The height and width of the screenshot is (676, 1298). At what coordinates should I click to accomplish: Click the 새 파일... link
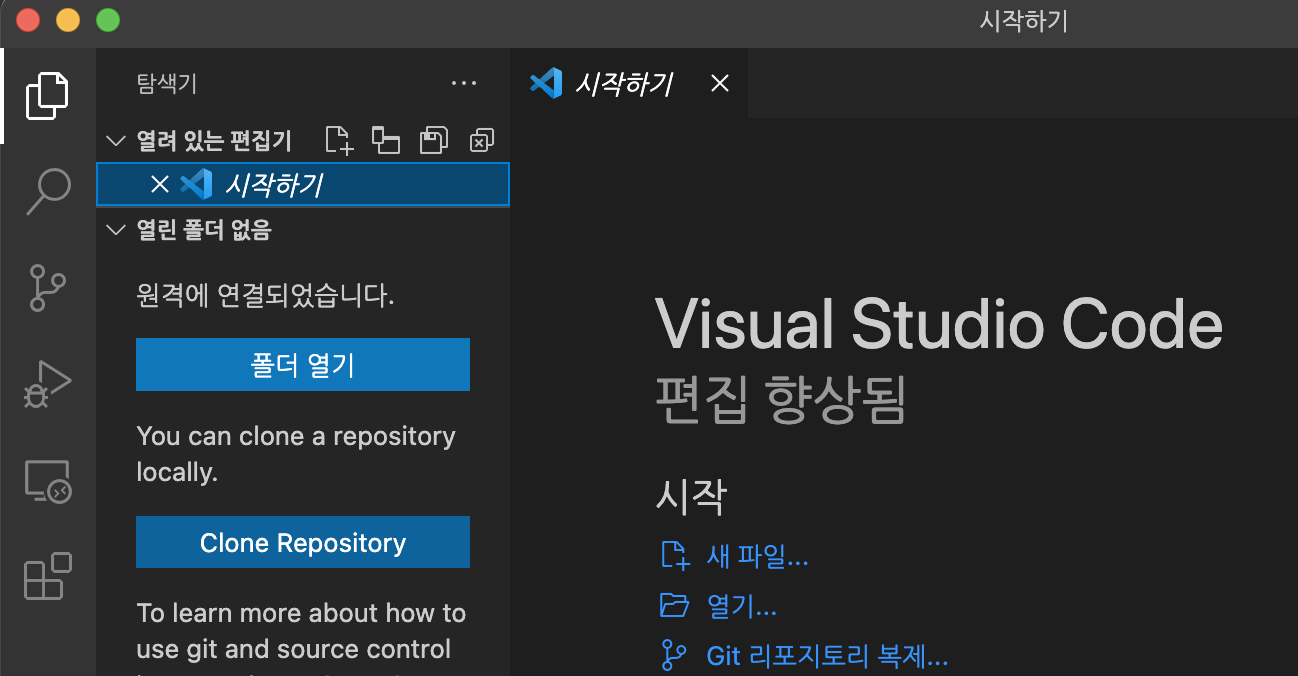click(757, 557)
